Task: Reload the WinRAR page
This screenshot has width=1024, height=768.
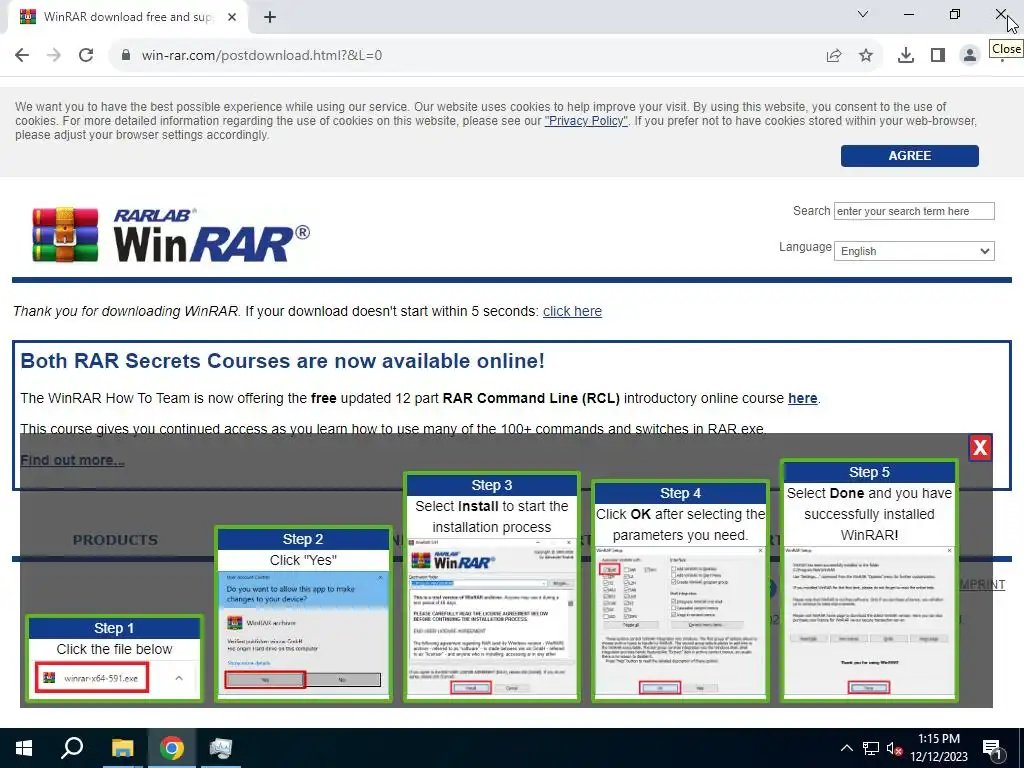Action: tap(86, 55)
